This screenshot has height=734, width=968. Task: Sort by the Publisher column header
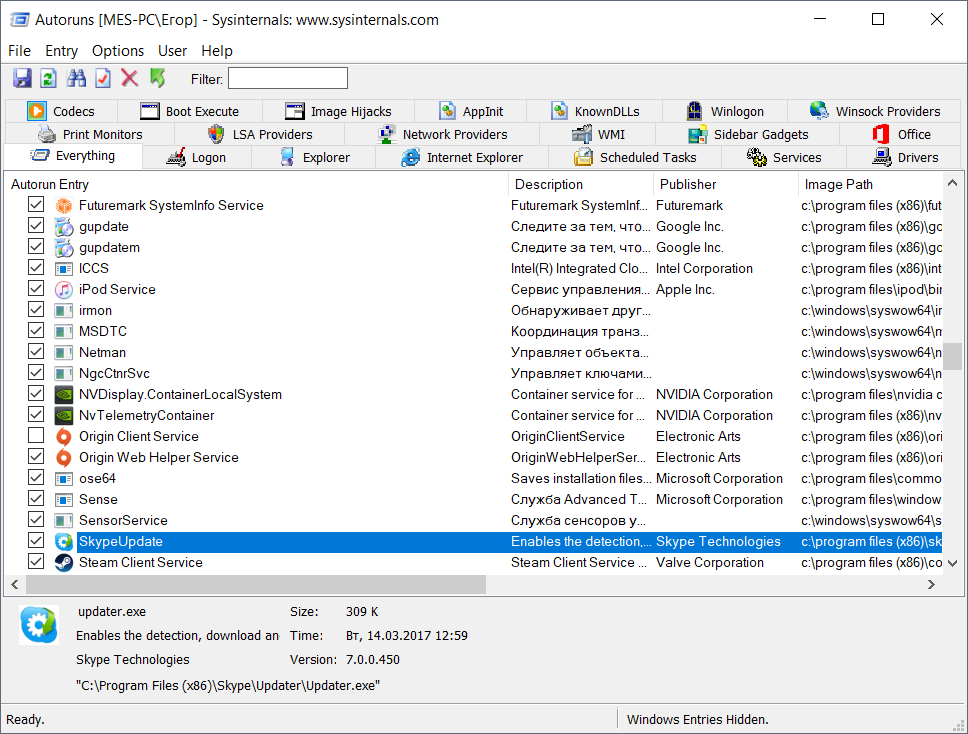tap(688, 184)
